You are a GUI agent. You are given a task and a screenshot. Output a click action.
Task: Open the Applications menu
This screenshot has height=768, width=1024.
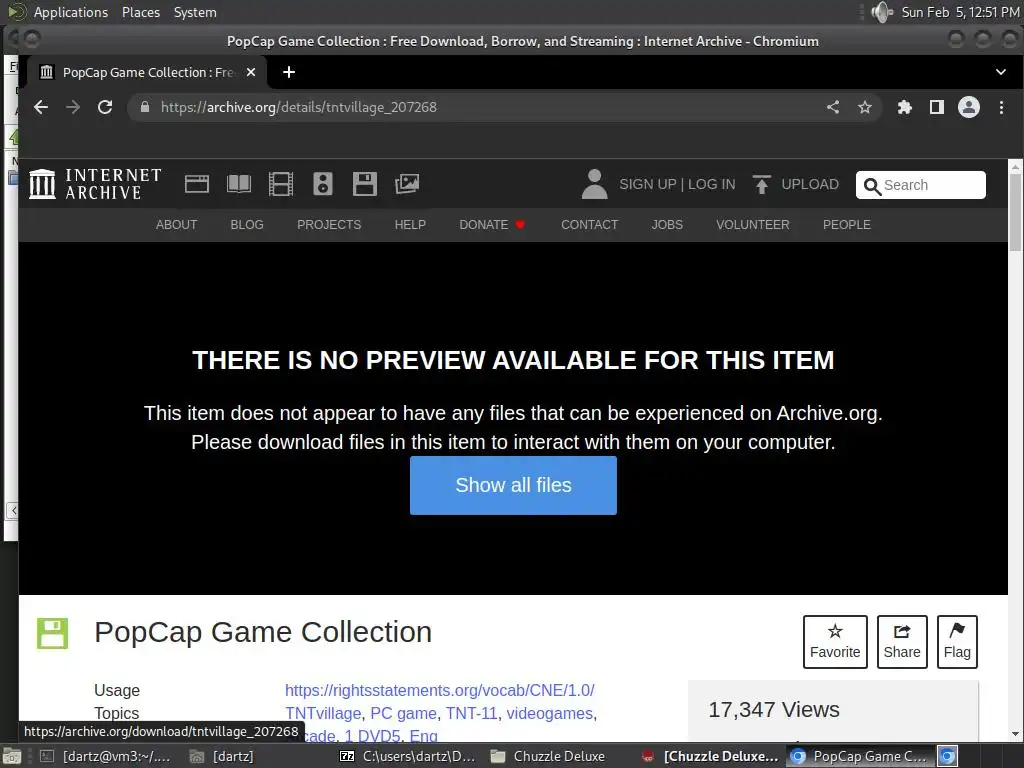tap(71, 12)
